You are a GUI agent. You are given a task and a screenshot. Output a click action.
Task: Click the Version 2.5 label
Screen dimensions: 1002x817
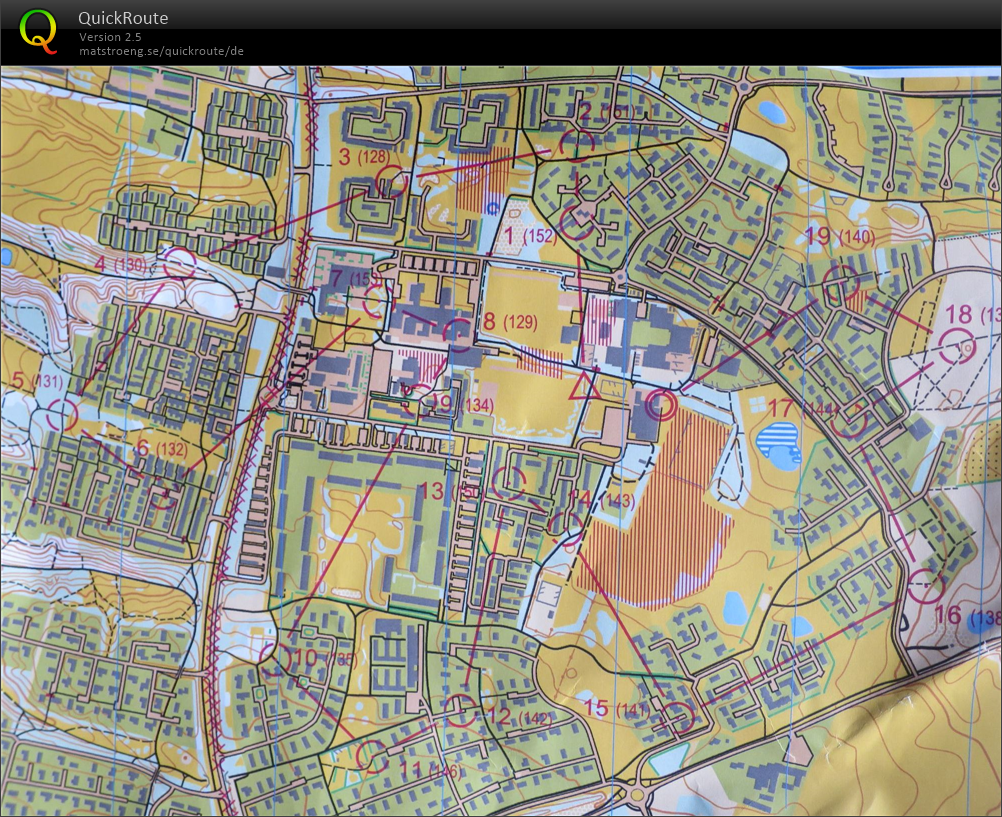pyautogui.click(x=110, y=37)
